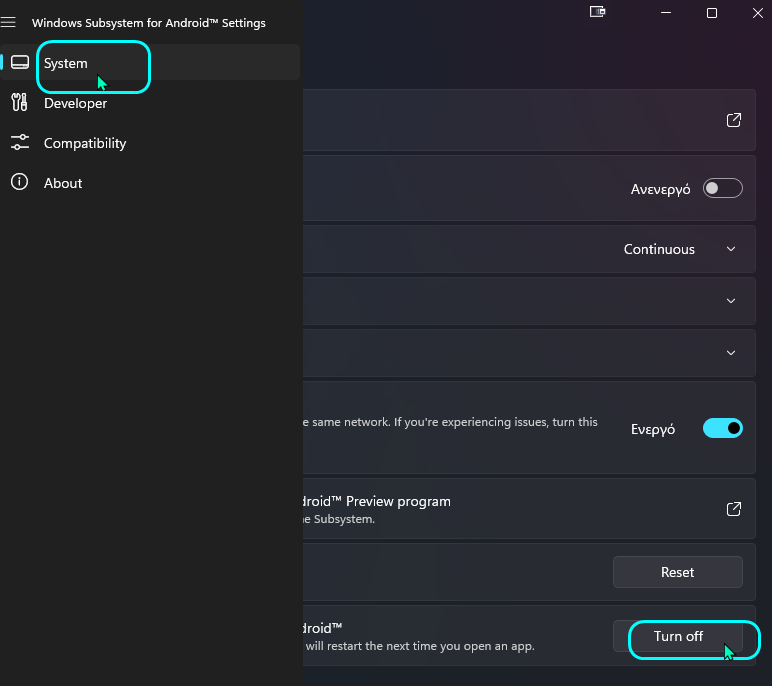The width and height of the screenshot is (772, 686).
Task: Close the settings window
Action: point(758,13)
